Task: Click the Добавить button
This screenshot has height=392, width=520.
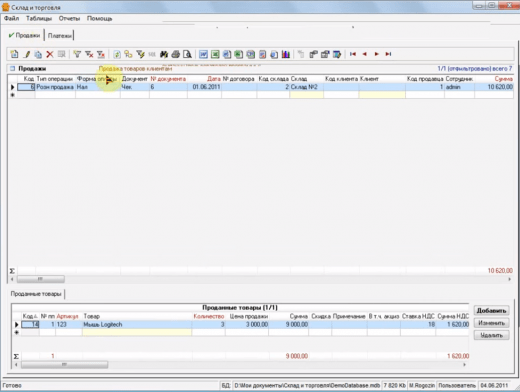Action: click(x=491, y=311)
